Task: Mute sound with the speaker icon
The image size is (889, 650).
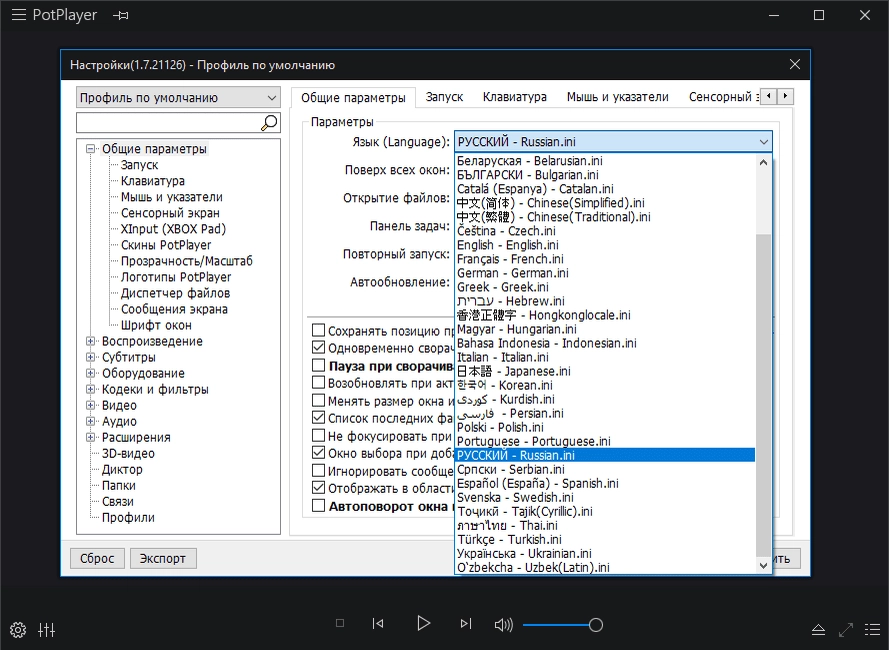Action: point(503,624)
